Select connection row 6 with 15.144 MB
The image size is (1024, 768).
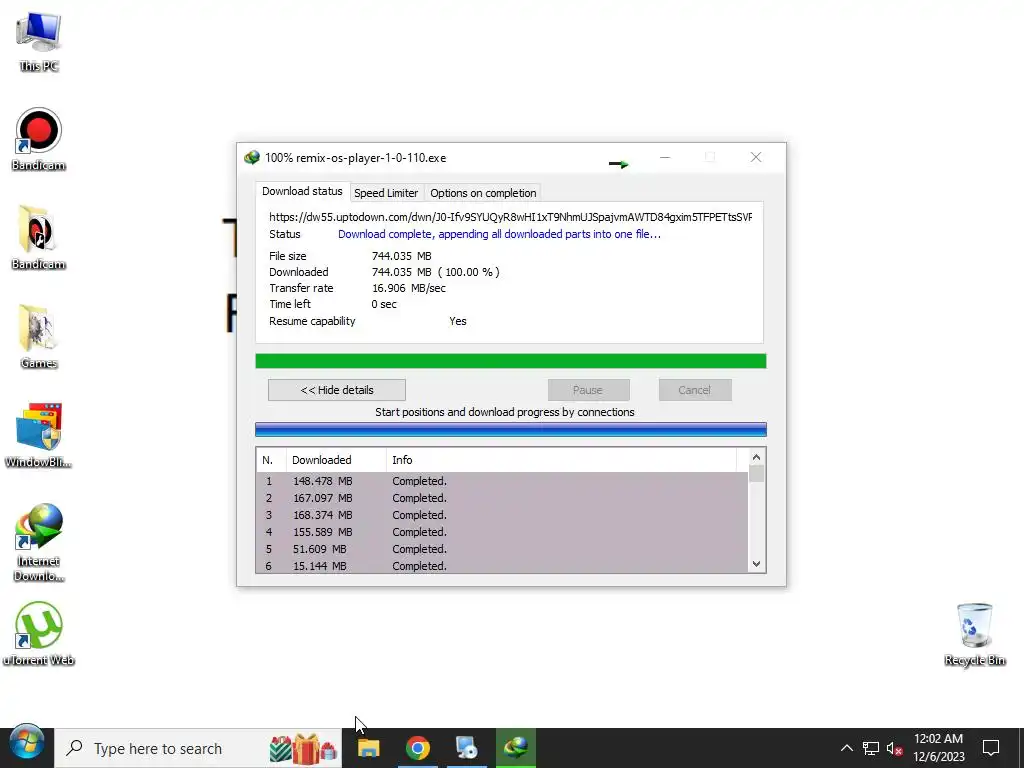[x=502, y=566]
